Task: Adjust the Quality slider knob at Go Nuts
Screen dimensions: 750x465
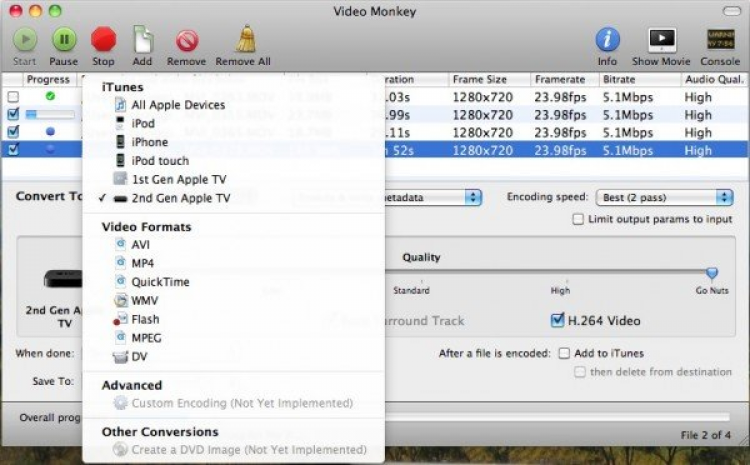Action: point(712,273)
